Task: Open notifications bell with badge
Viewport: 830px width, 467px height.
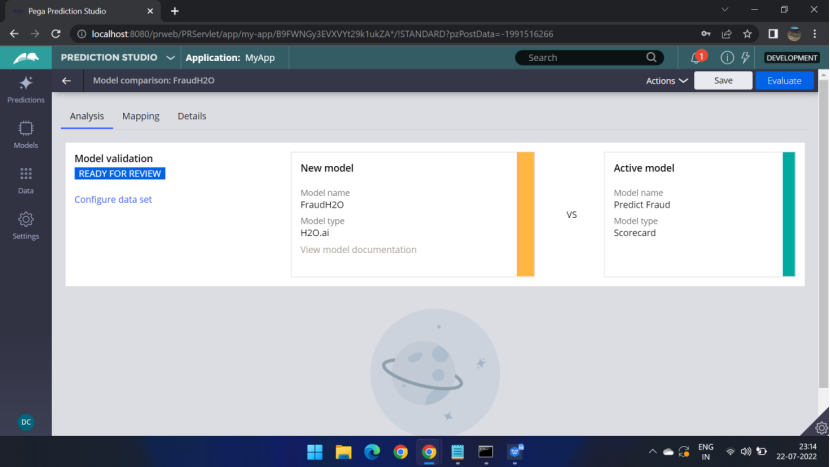Action: (698, 57)
